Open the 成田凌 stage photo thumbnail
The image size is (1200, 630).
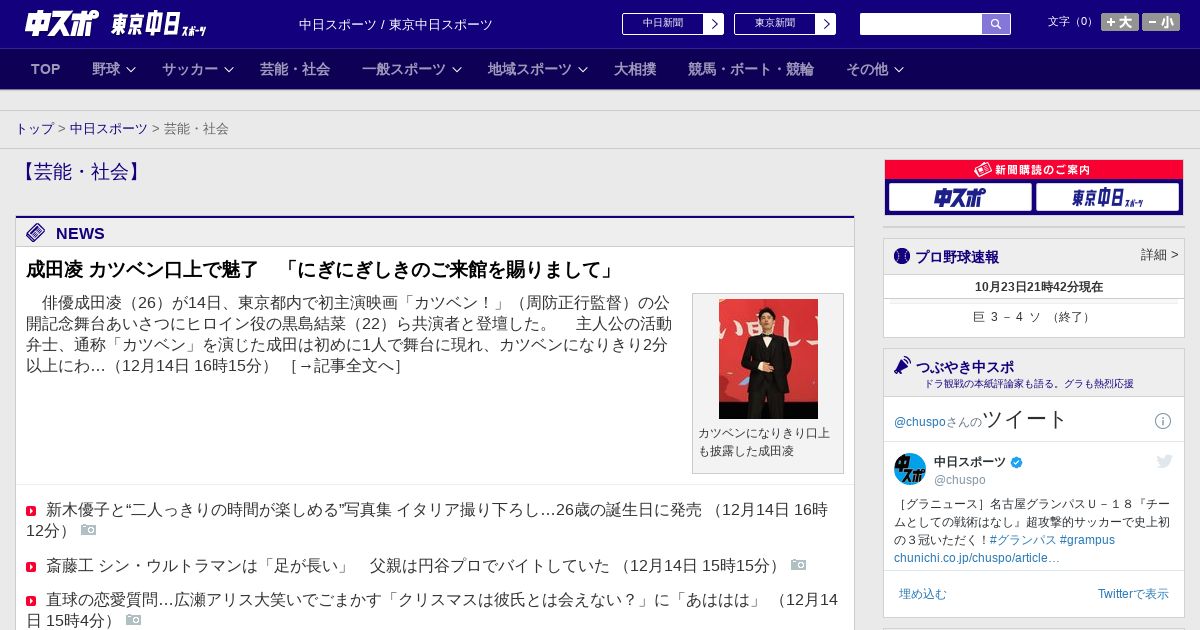pyautogui.click(x=768, y=359)
